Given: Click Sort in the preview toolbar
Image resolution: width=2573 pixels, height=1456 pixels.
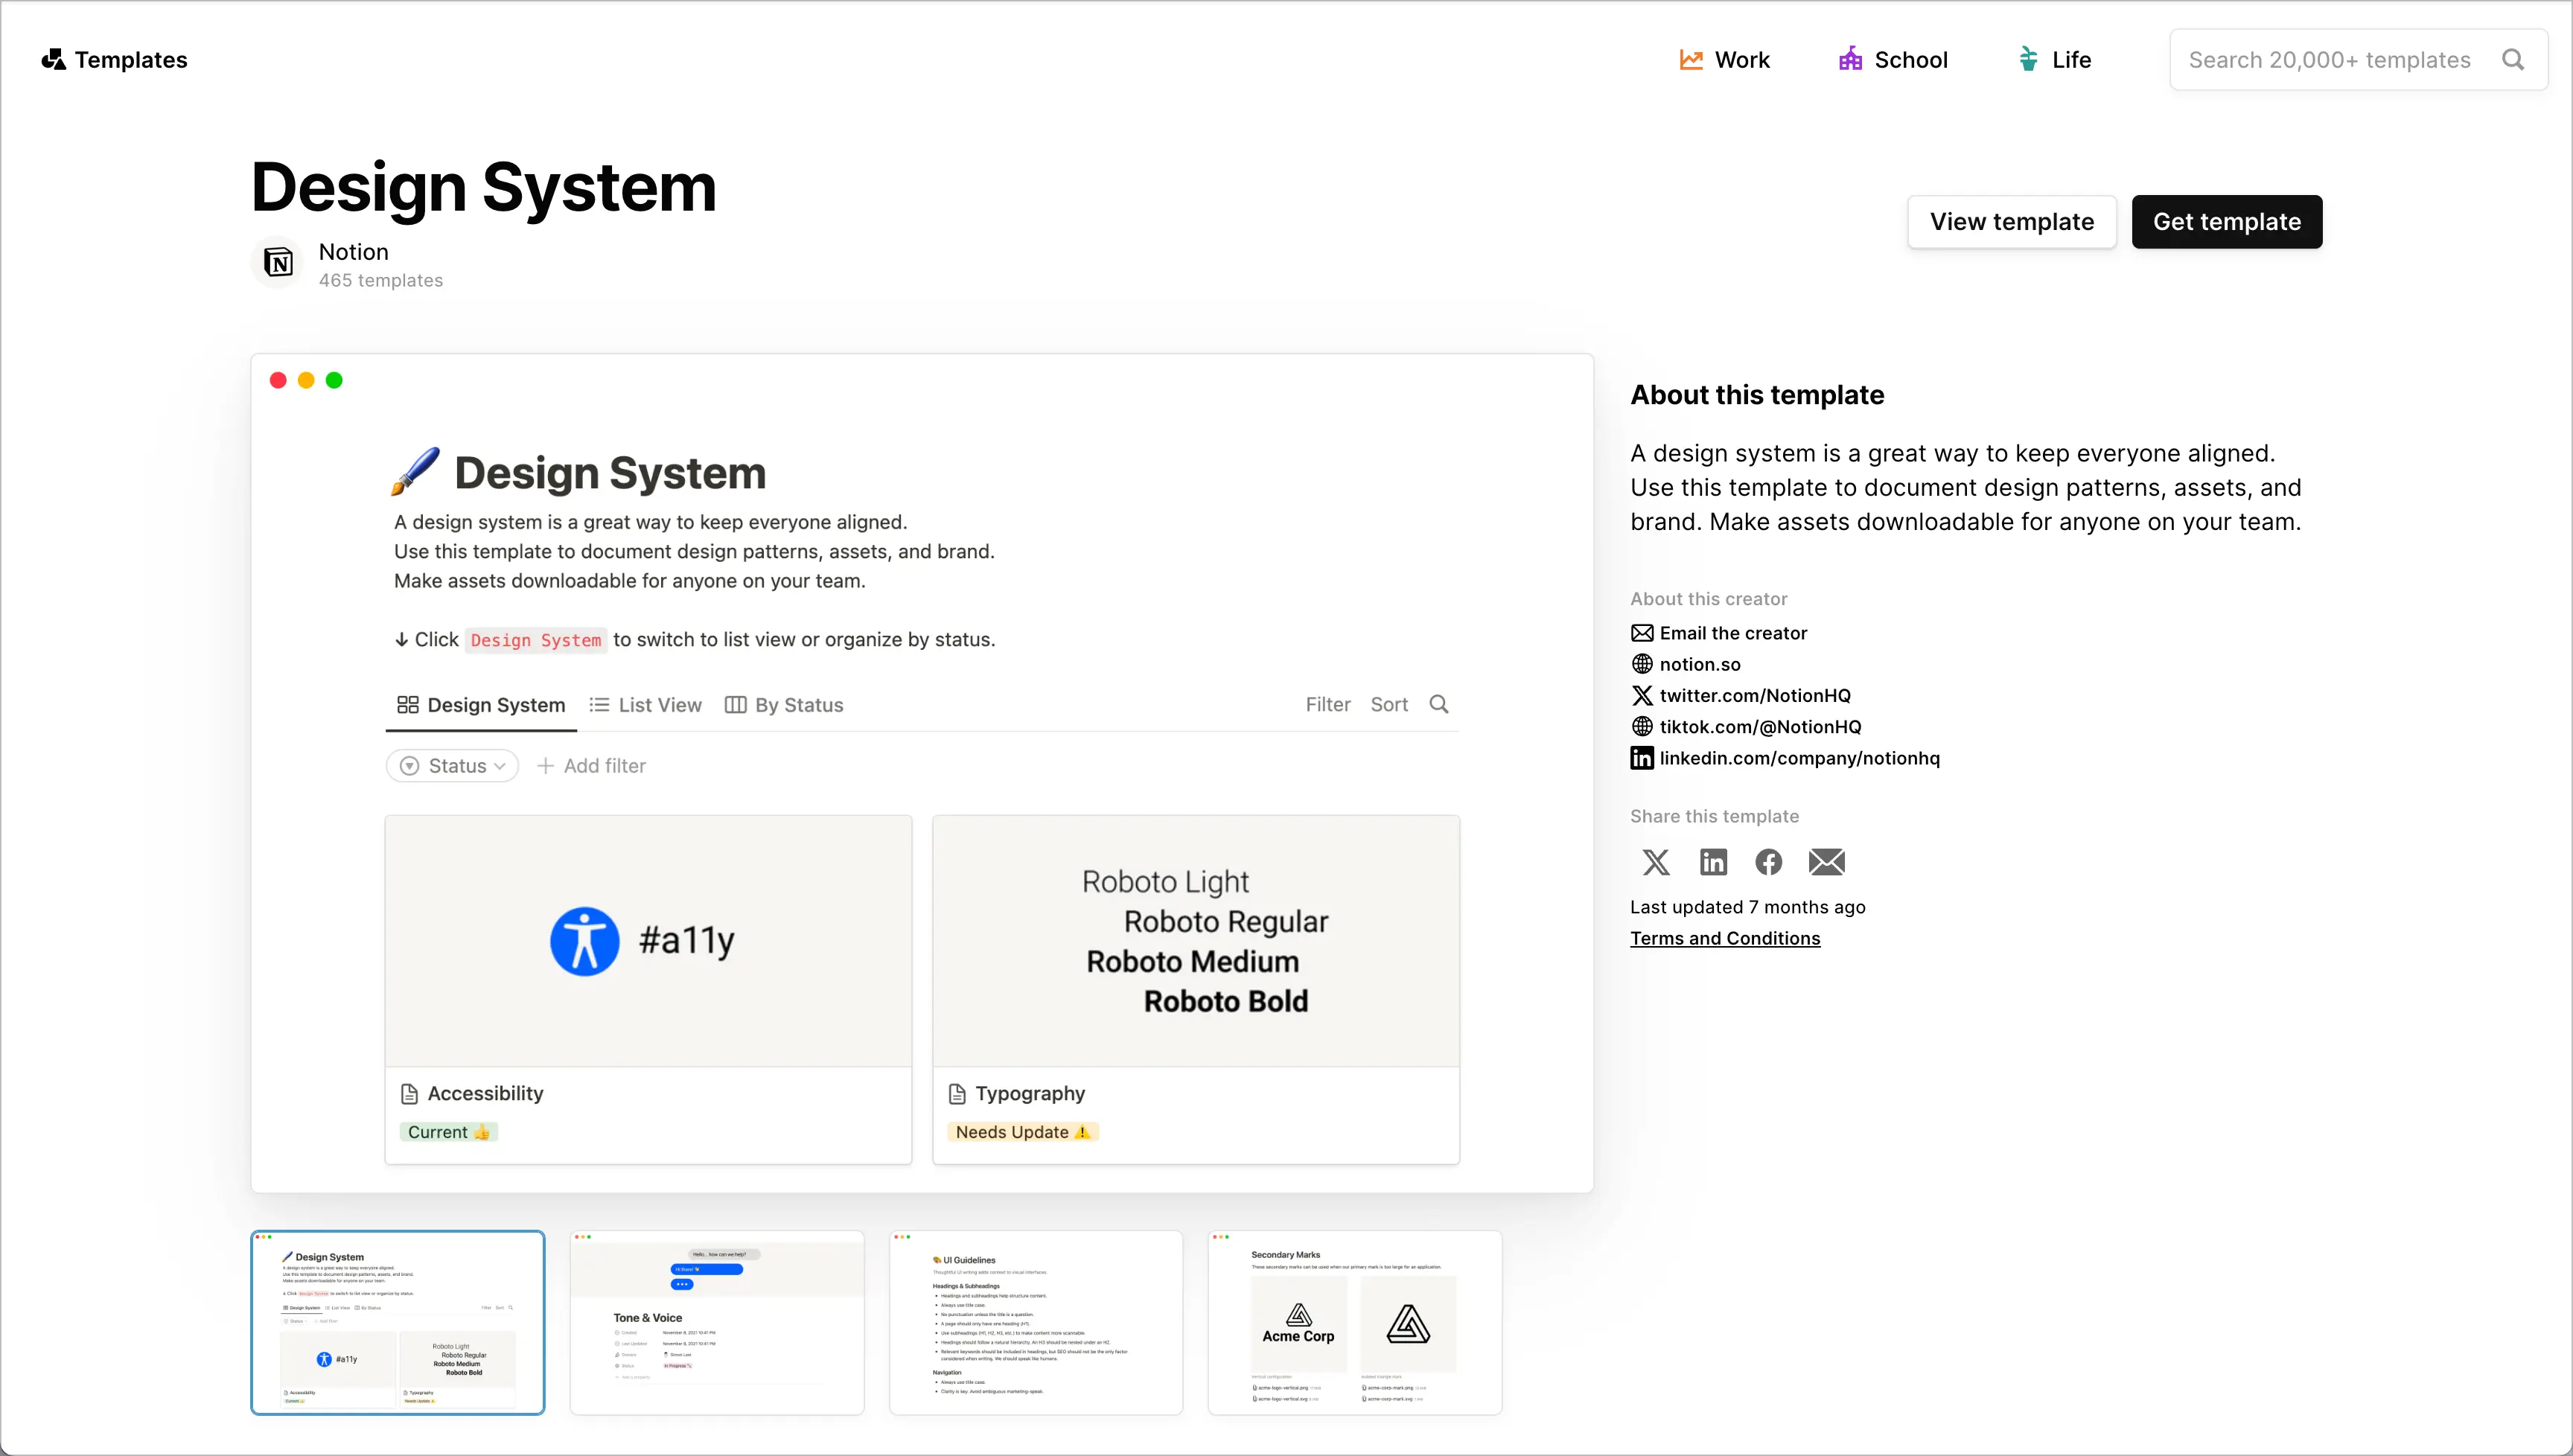Looking at the screenshot, I should pos(1389,705).
